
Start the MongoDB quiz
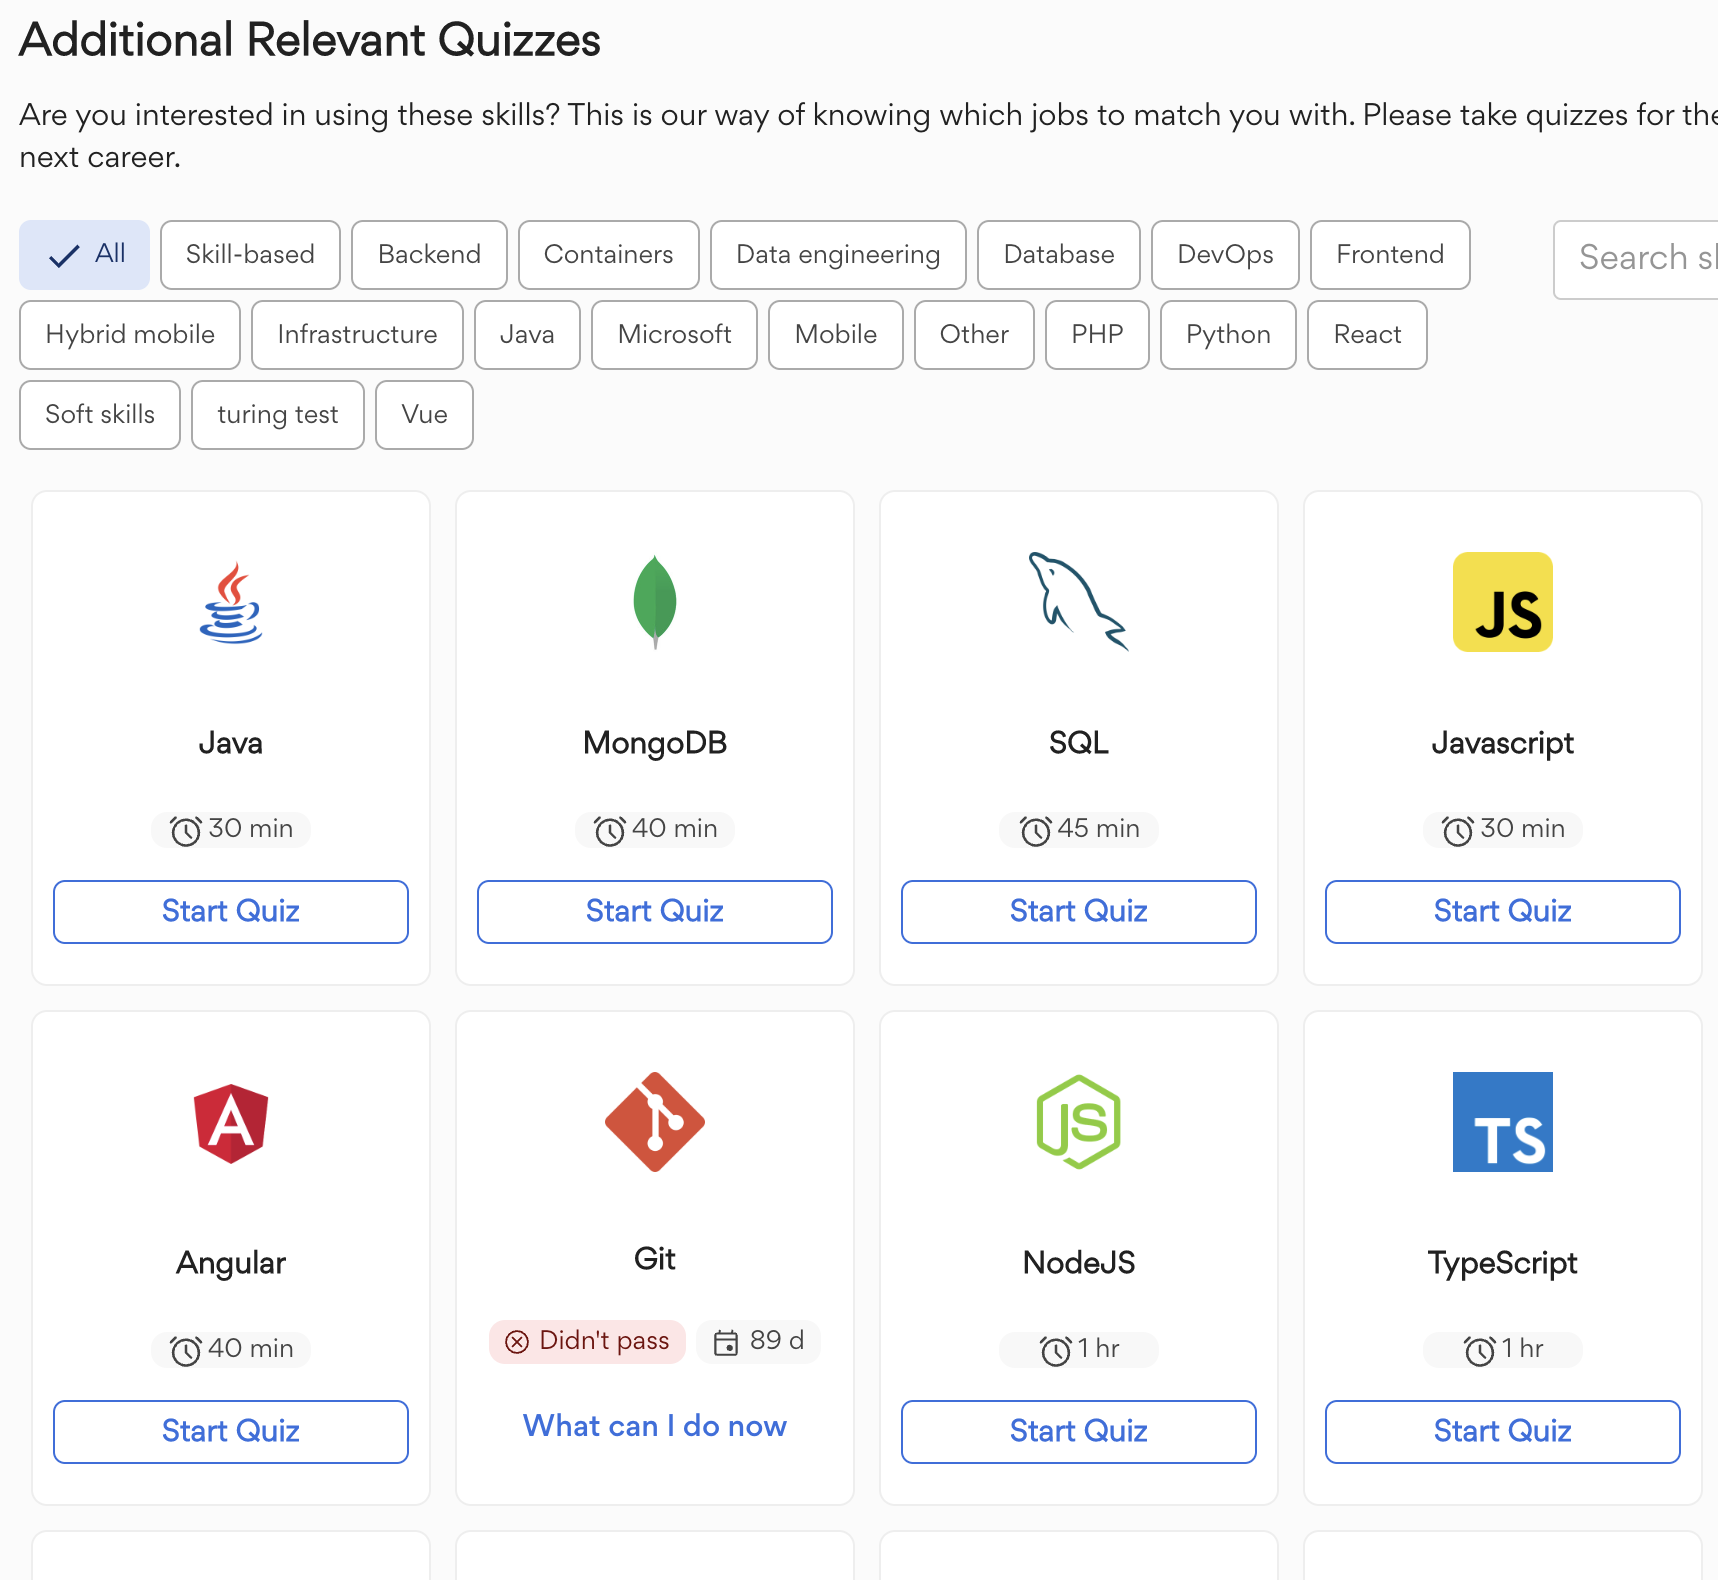655,912
